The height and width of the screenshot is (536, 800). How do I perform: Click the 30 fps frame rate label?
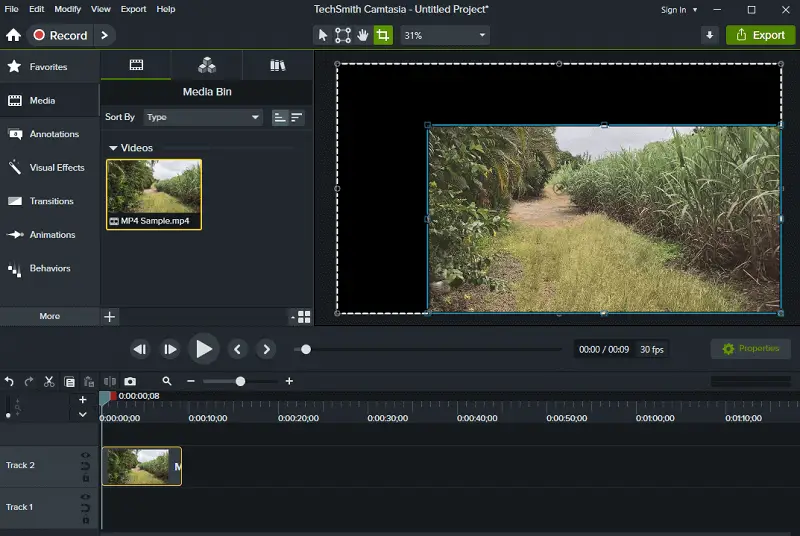point(652,349)
